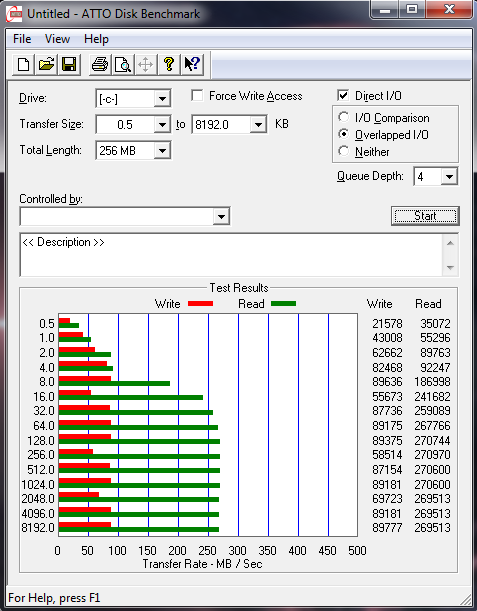This screenshot has width=477, height=611.
Task: Open the Controlled by combo box
Action: click(x=125, y=216)
